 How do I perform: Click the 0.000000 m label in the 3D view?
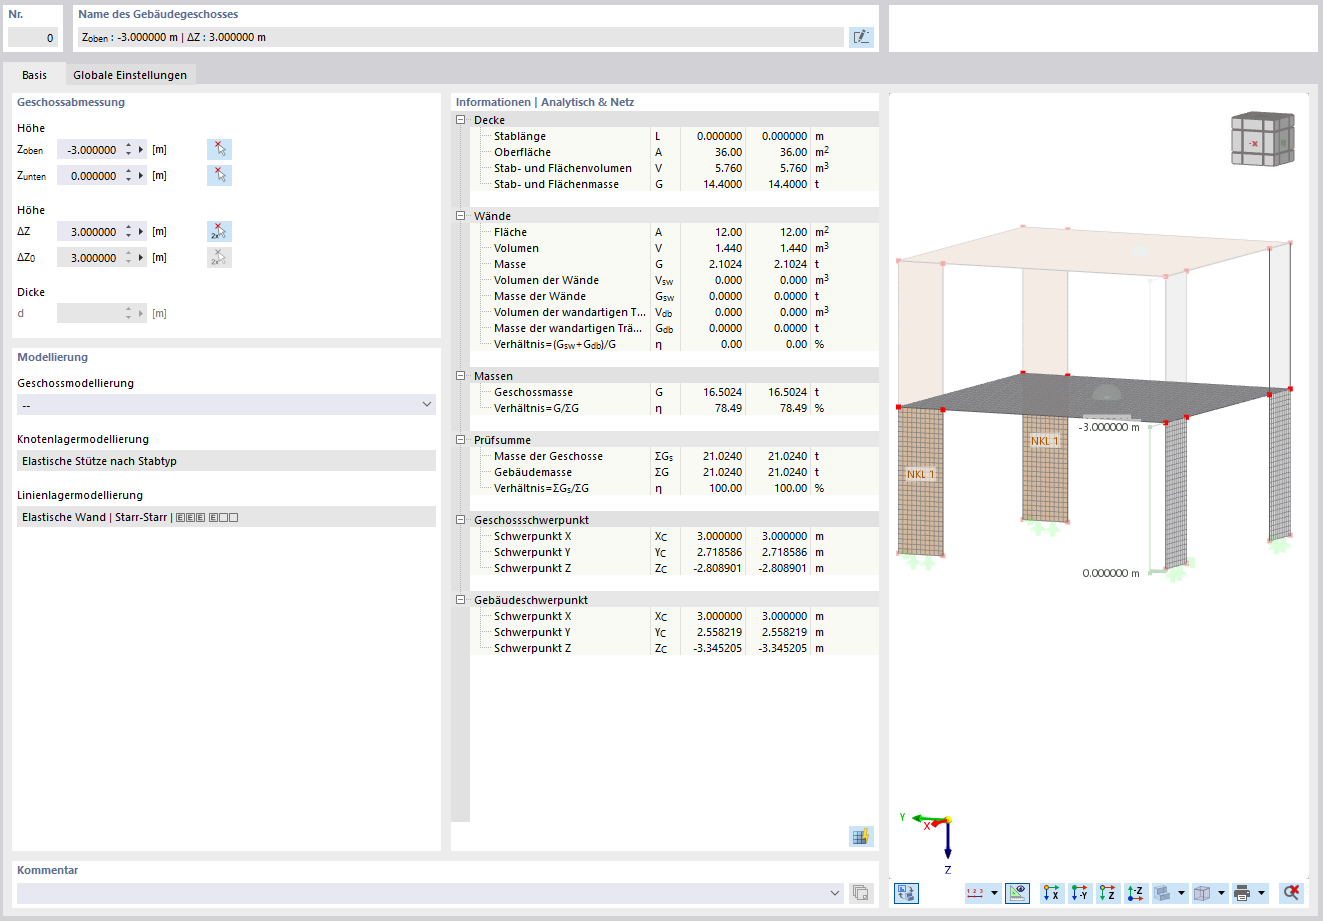click(1111, 573)
